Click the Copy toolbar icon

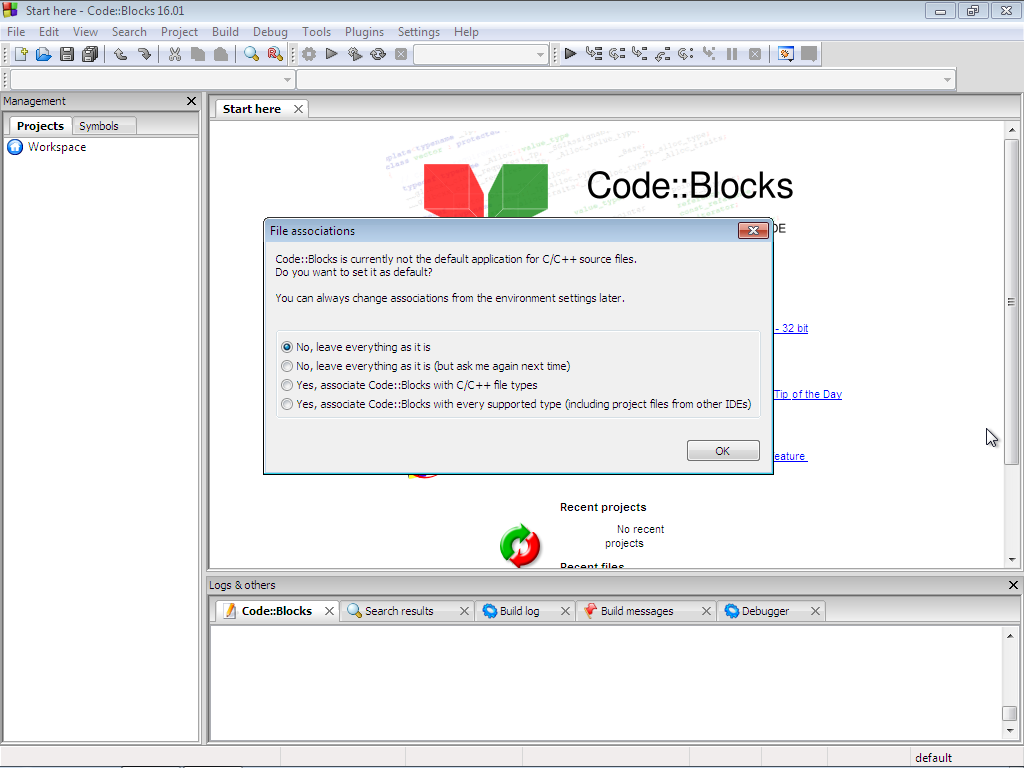tap(198, 54)
